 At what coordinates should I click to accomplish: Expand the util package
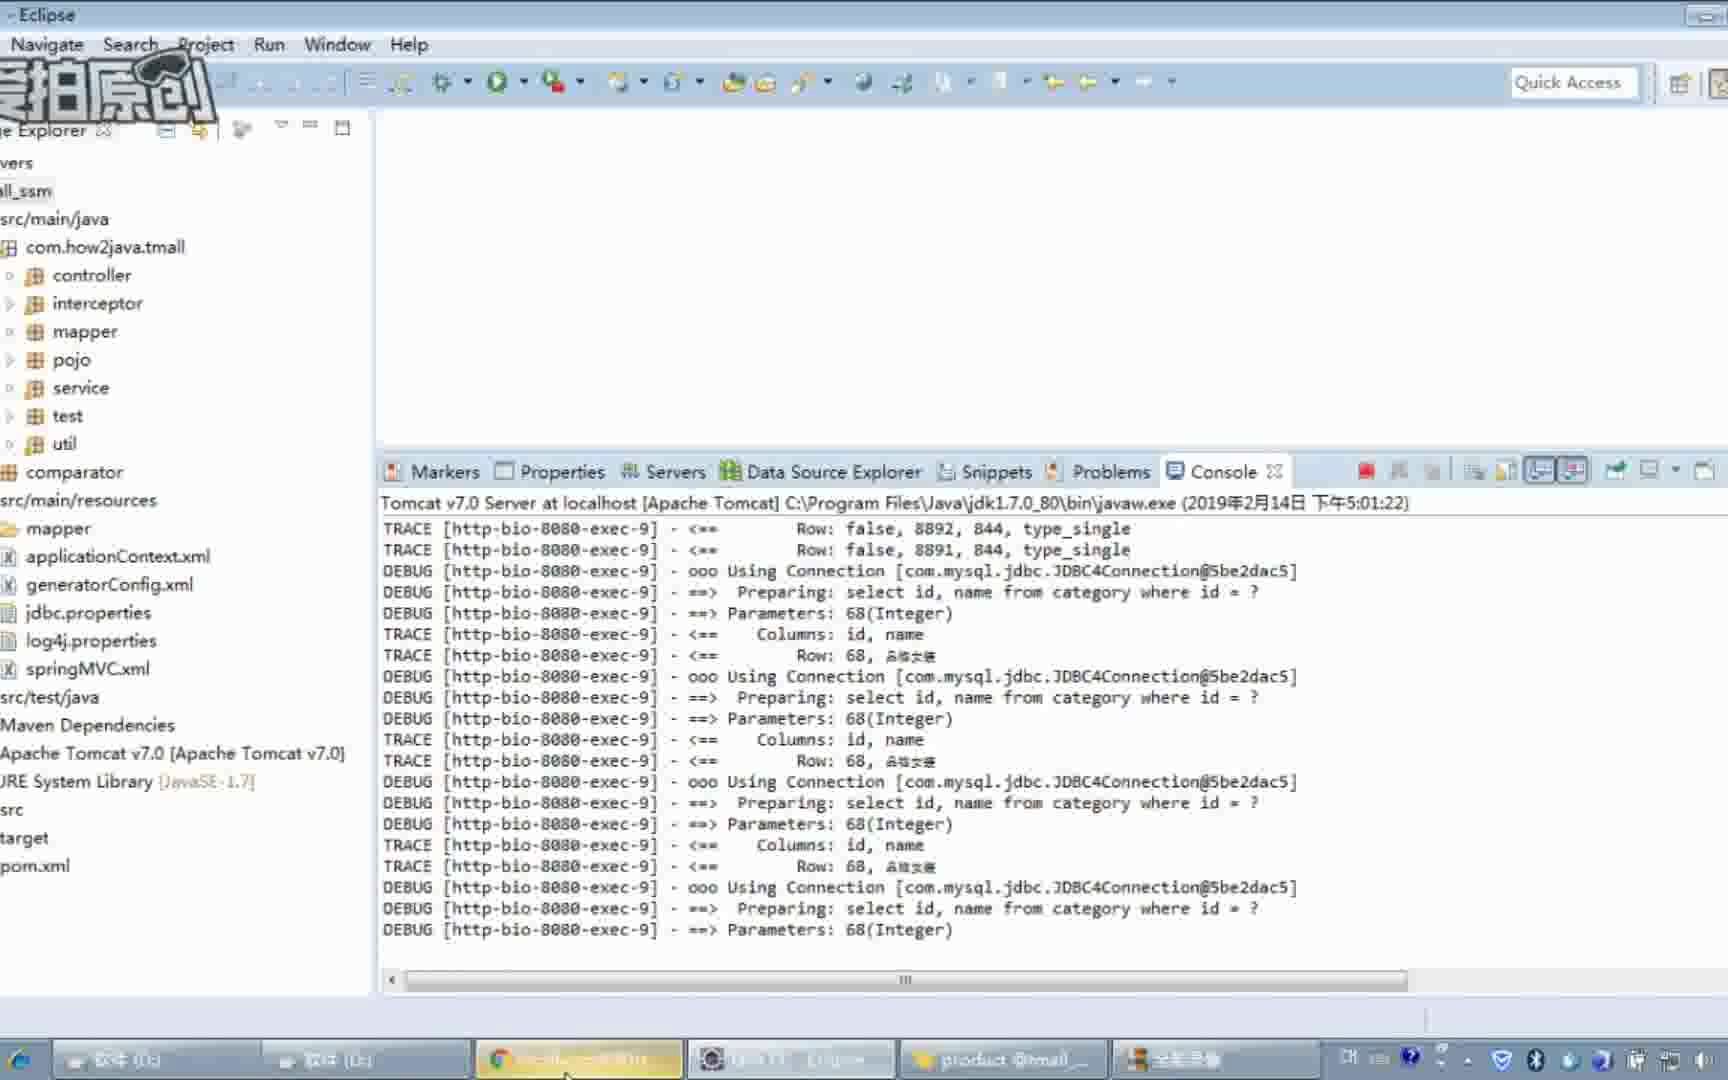[10, 444]
